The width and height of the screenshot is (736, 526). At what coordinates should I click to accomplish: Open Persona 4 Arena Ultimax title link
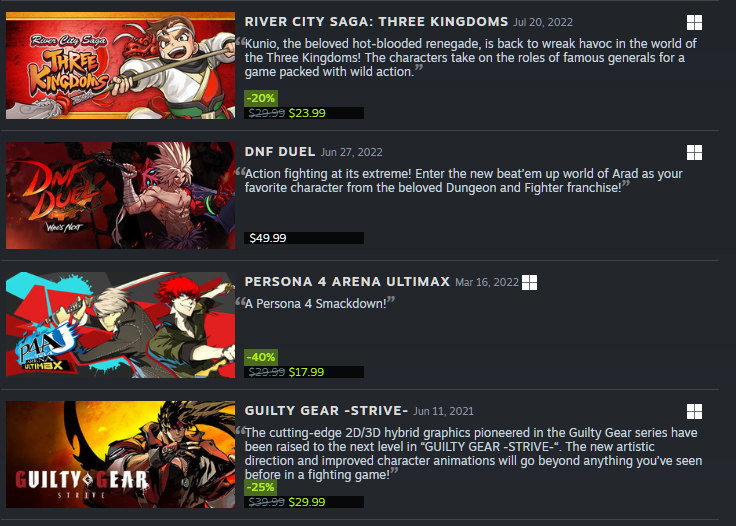(x=347, y=282)
